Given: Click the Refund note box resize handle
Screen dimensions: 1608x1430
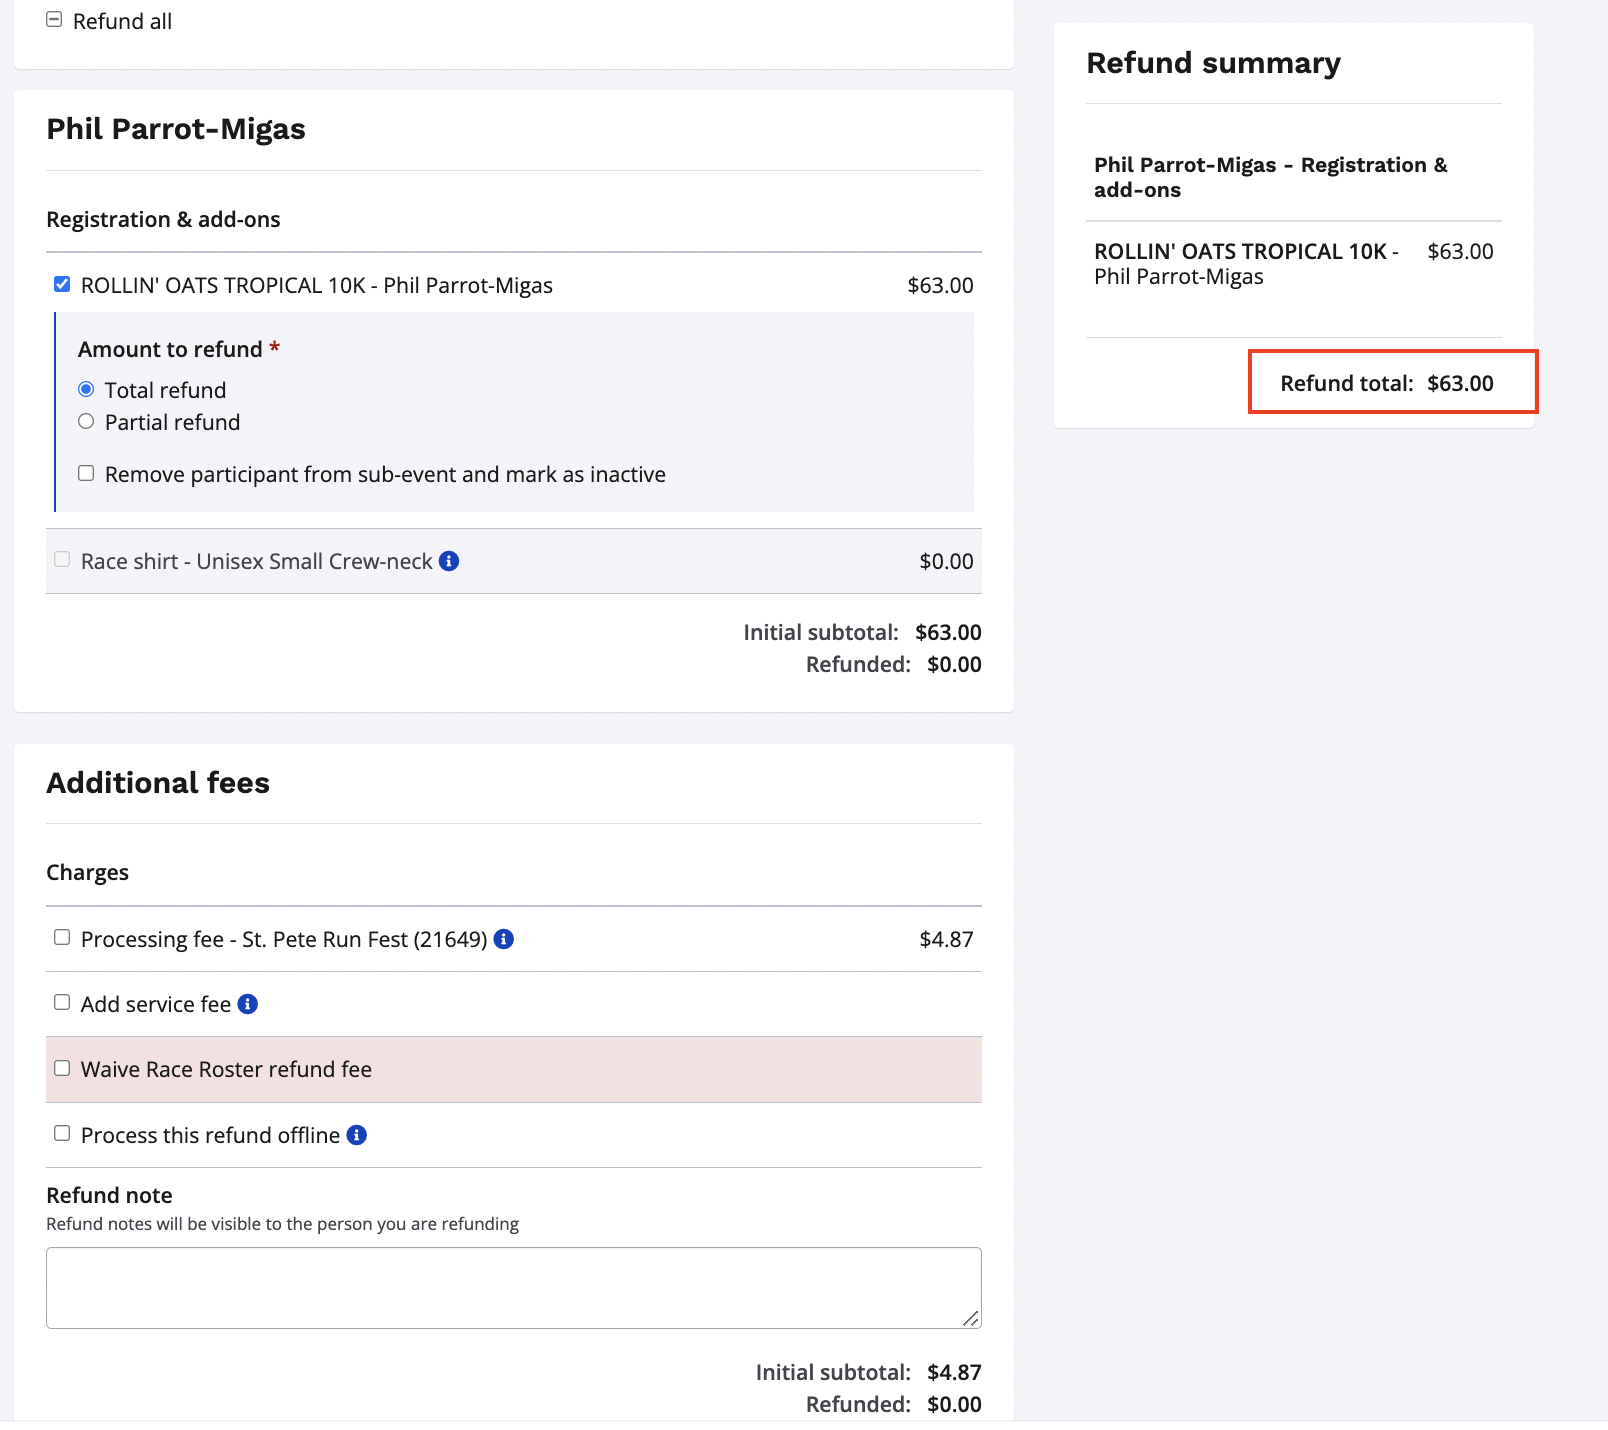Looking at the screenshot, I should pos(971,1319).
